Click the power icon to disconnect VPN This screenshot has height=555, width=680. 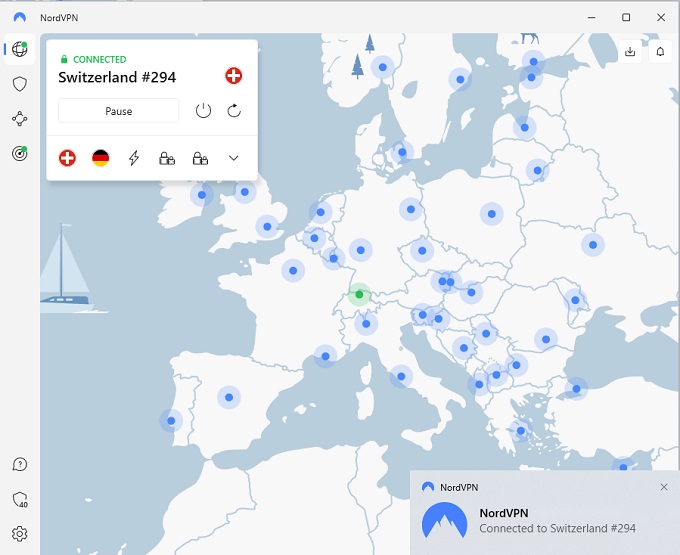pos(203,111)
